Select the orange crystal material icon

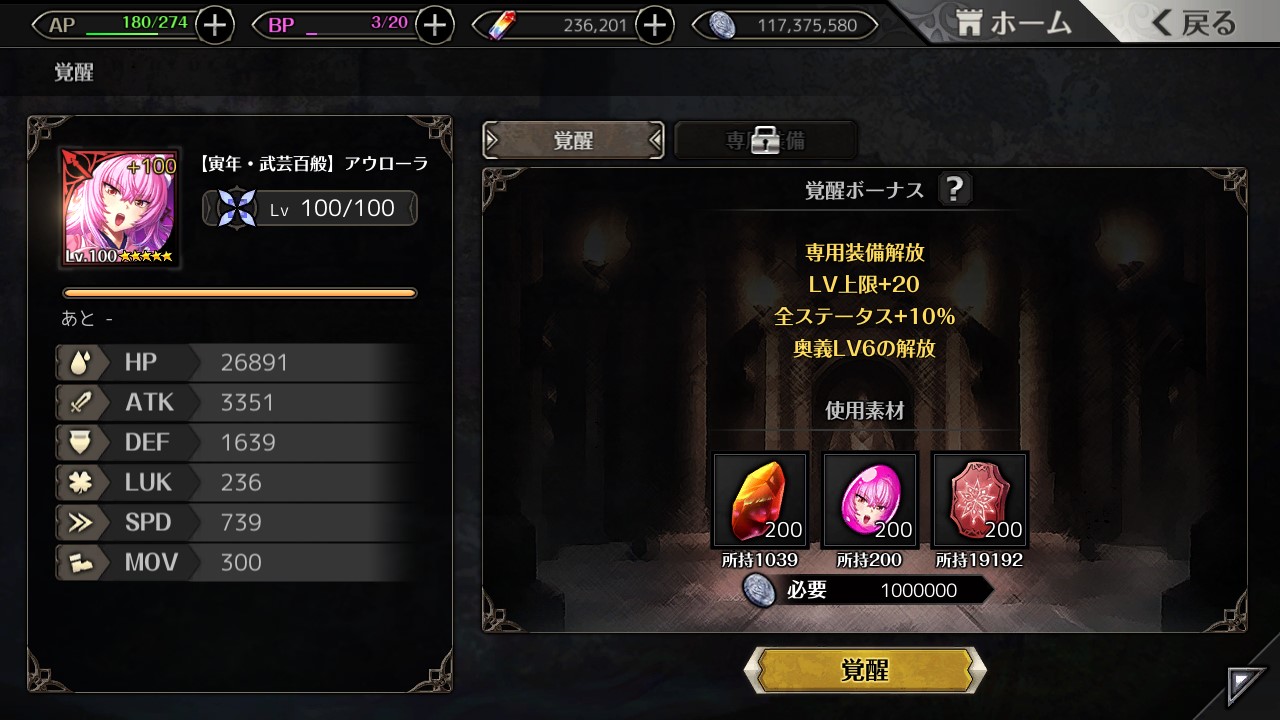760,500
